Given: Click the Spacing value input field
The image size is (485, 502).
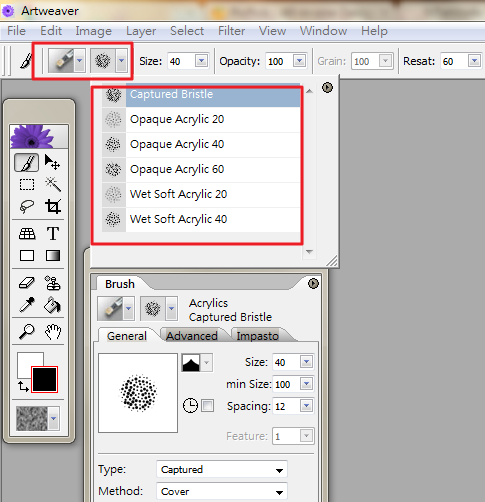Looking at the screenshot, I should pos(287,406).
